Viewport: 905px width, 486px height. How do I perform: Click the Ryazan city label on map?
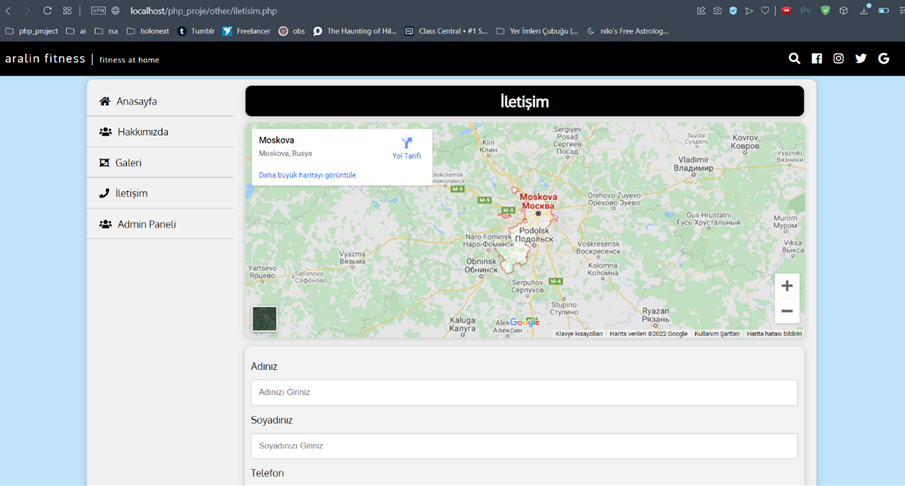[x=656, y=315]
